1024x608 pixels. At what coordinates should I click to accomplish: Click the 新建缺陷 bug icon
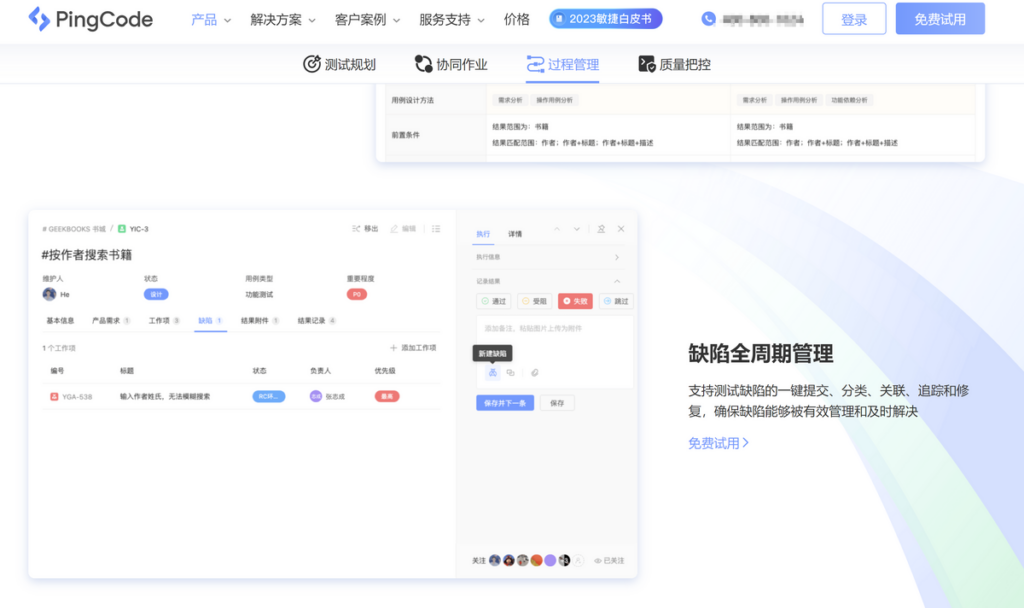pyautogui.click(x=492, y=372)
